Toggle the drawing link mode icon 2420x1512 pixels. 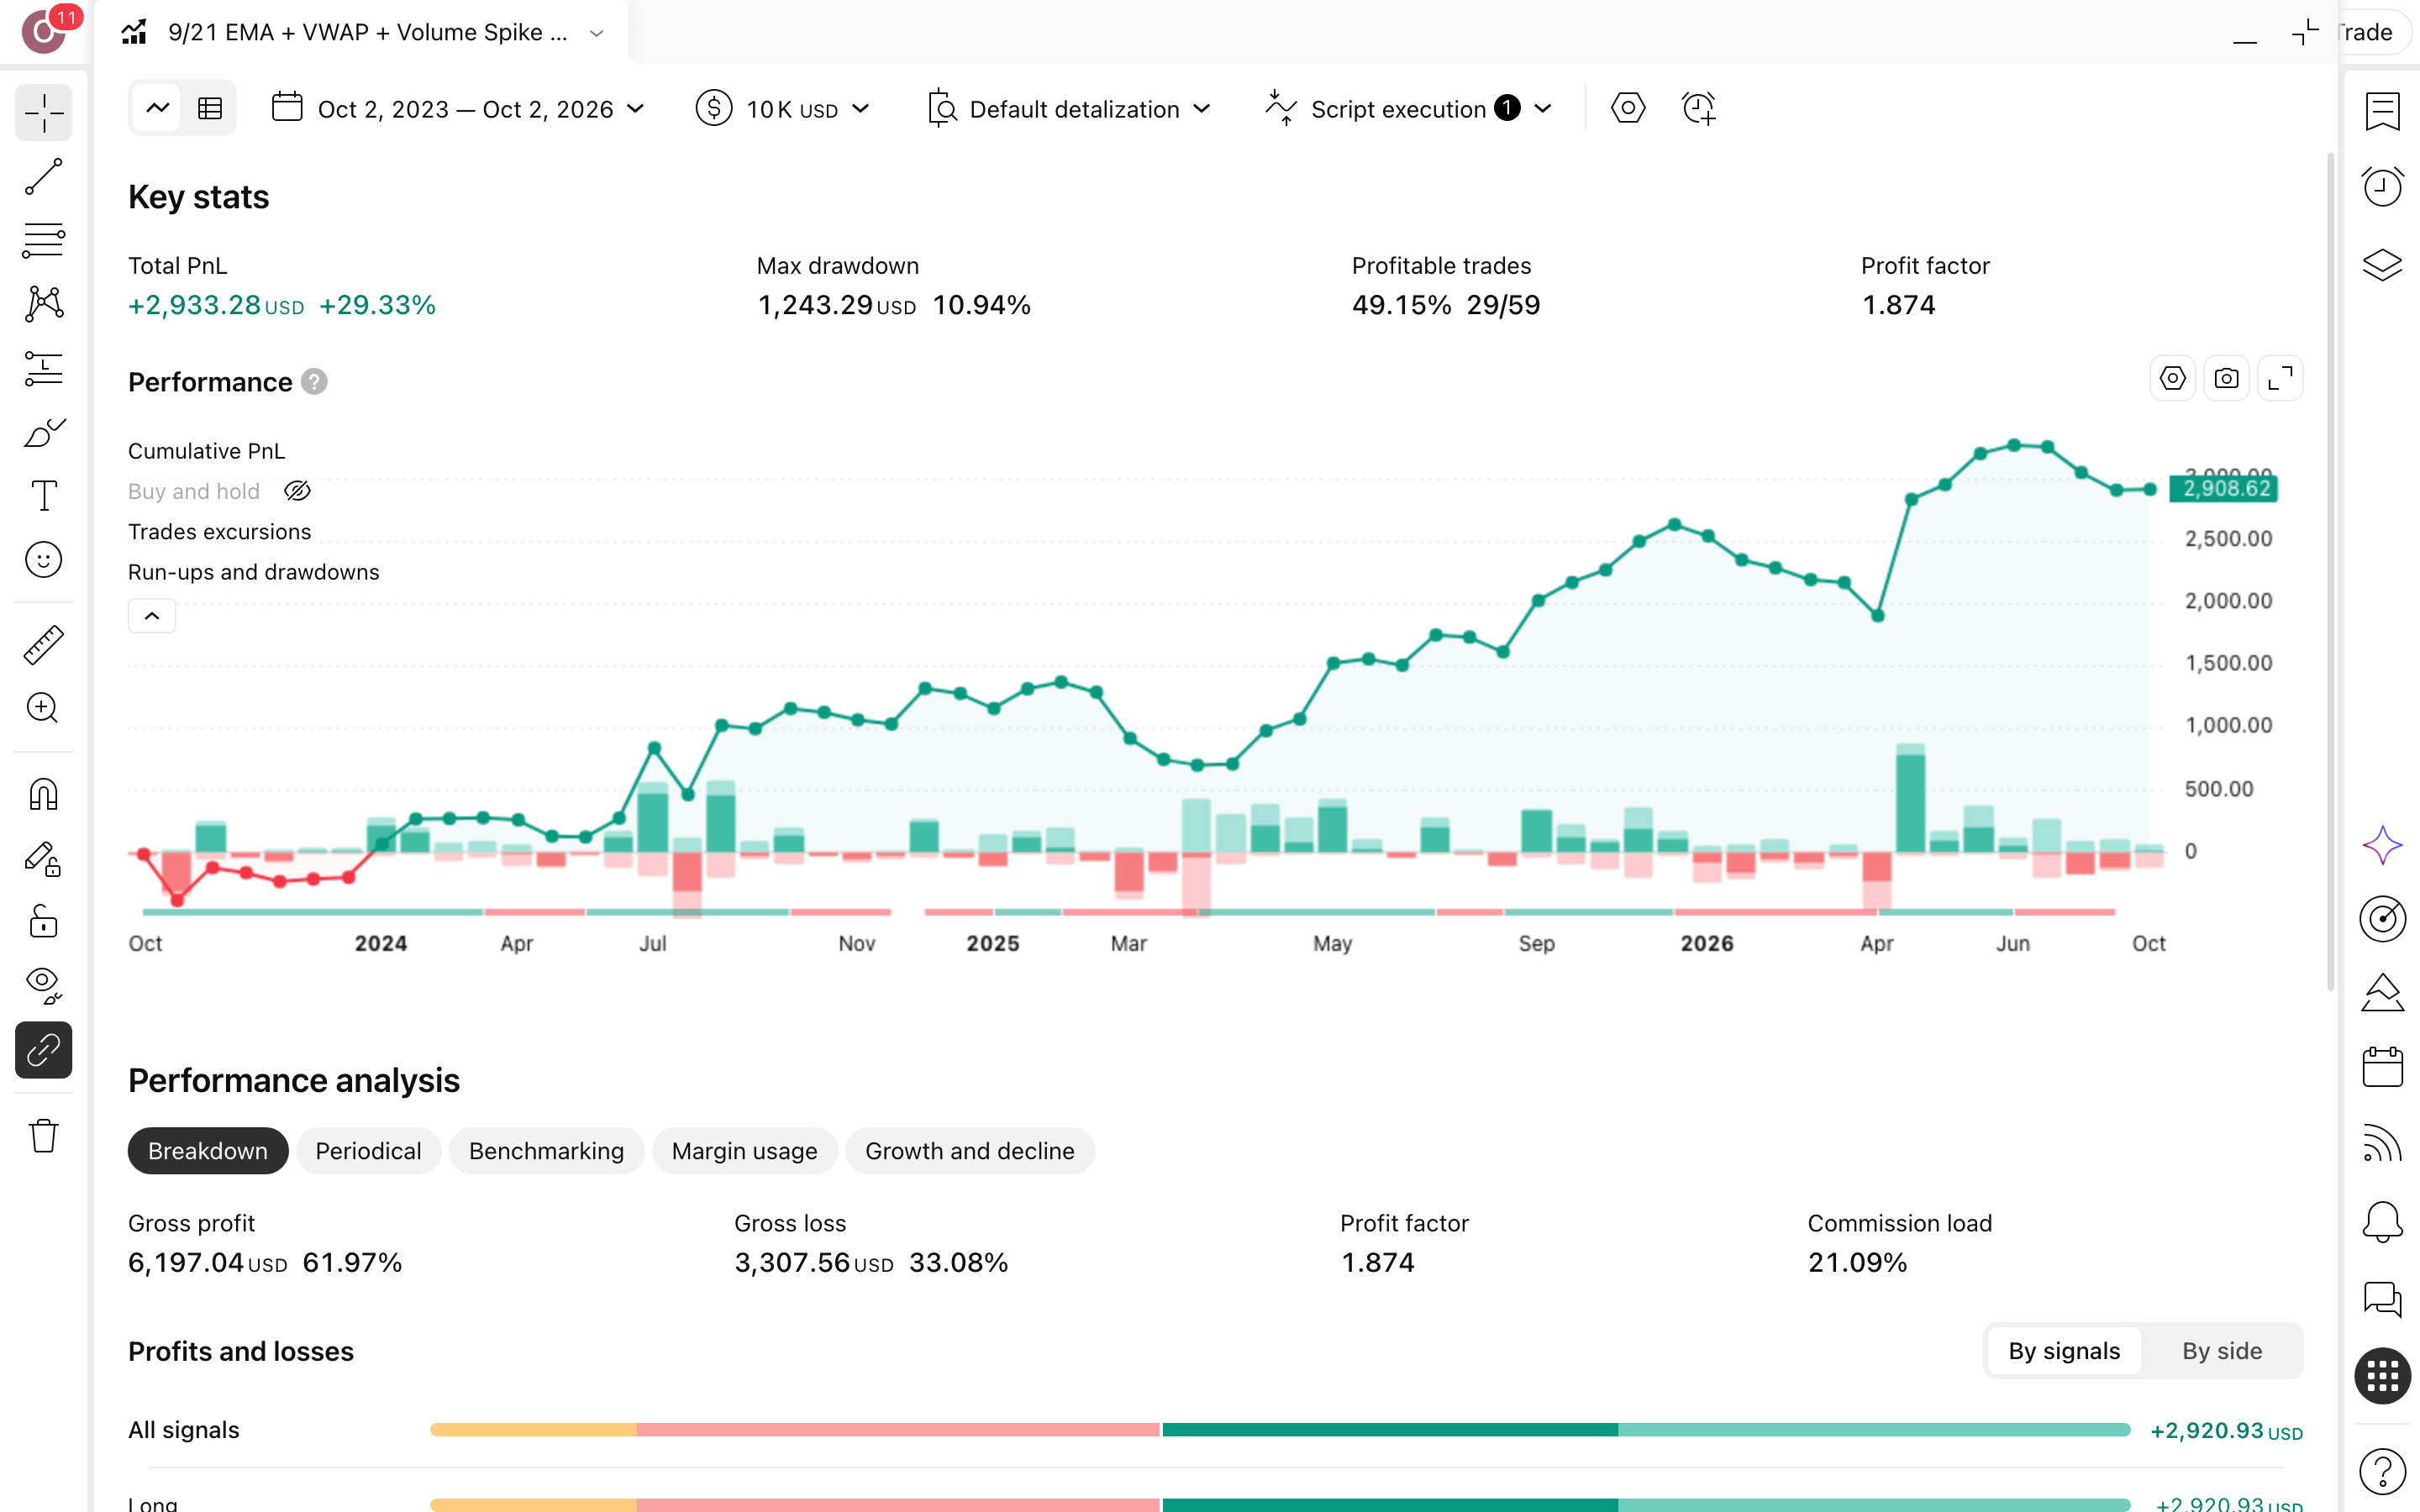point(44,1050)
